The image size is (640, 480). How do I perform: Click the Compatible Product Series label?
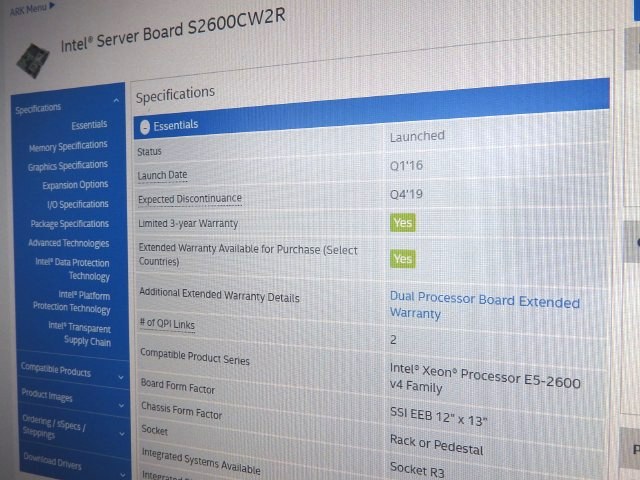195,357
